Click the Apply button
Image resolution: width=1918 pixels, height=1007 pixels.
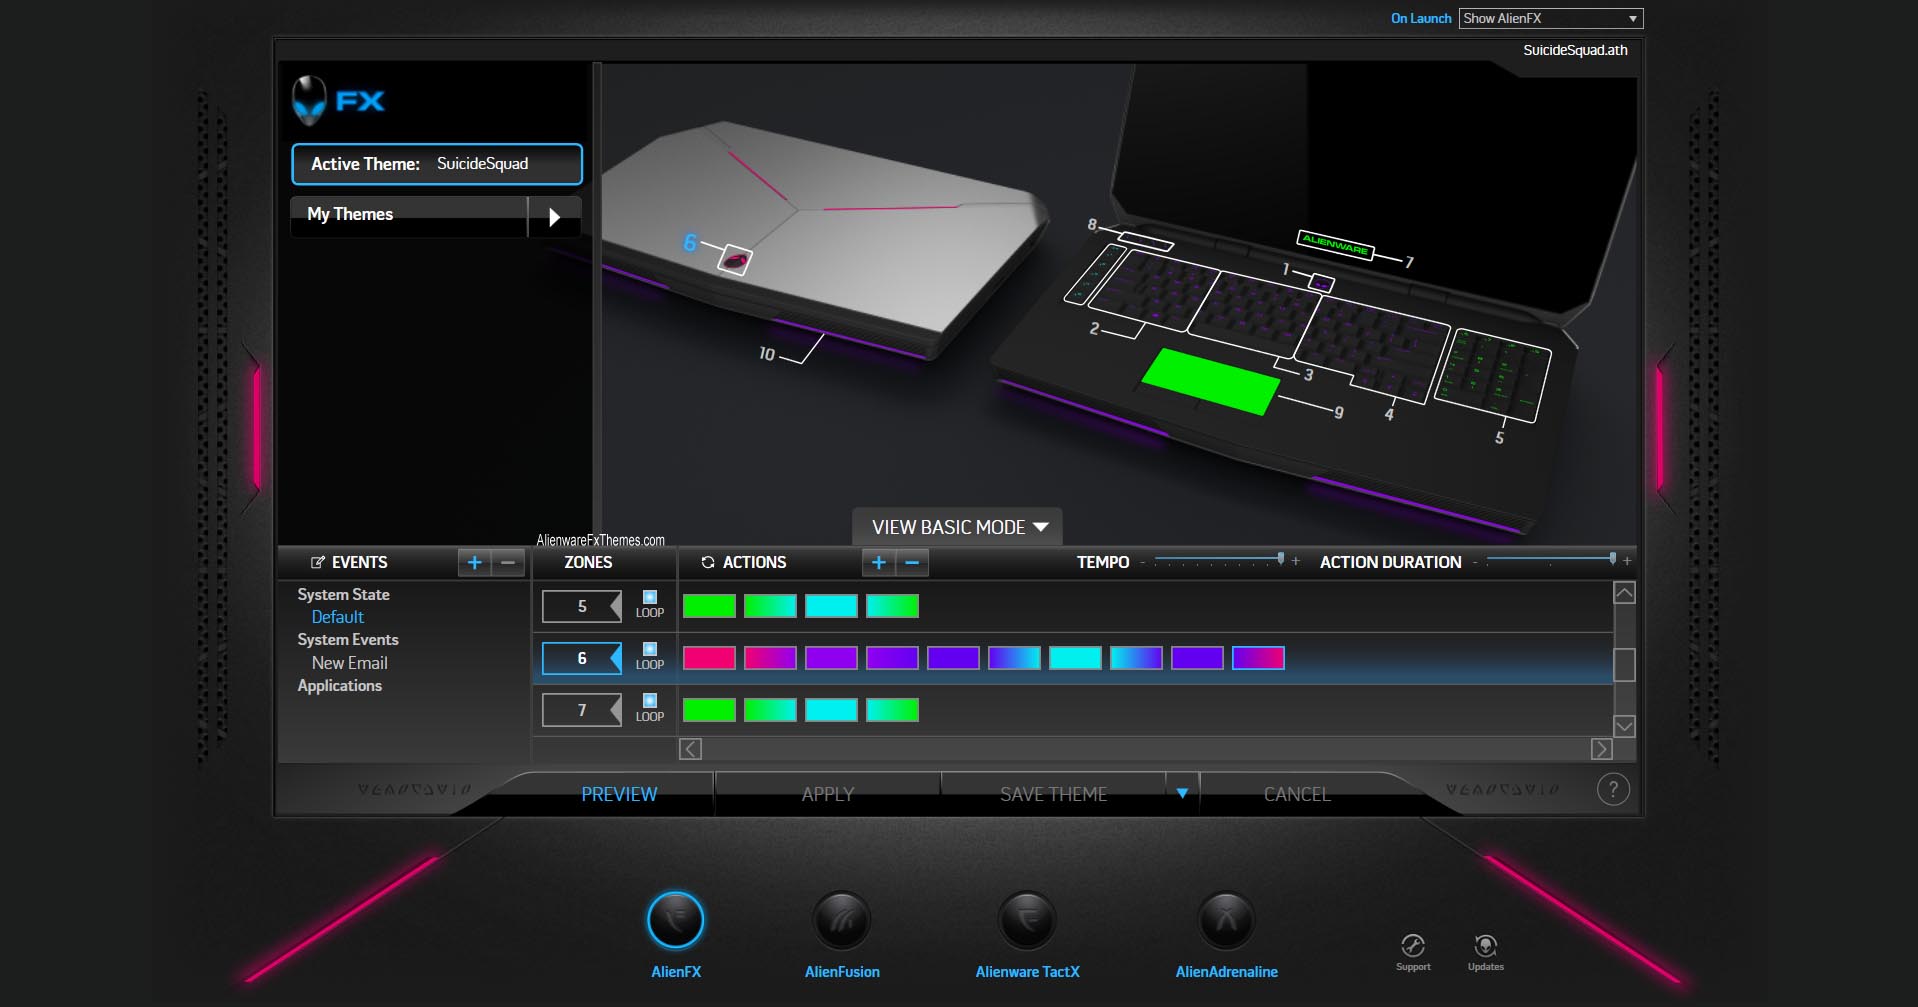[828, 794]
